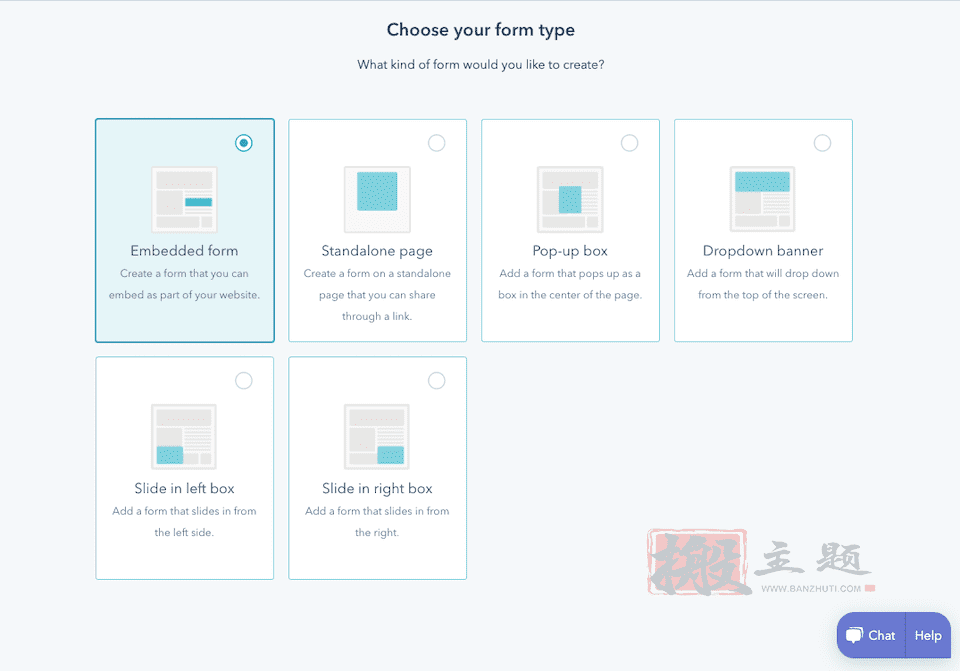Click the "Choose your form type" heading
The width and height of the screenshot is (960, 671).
[481, 30]
